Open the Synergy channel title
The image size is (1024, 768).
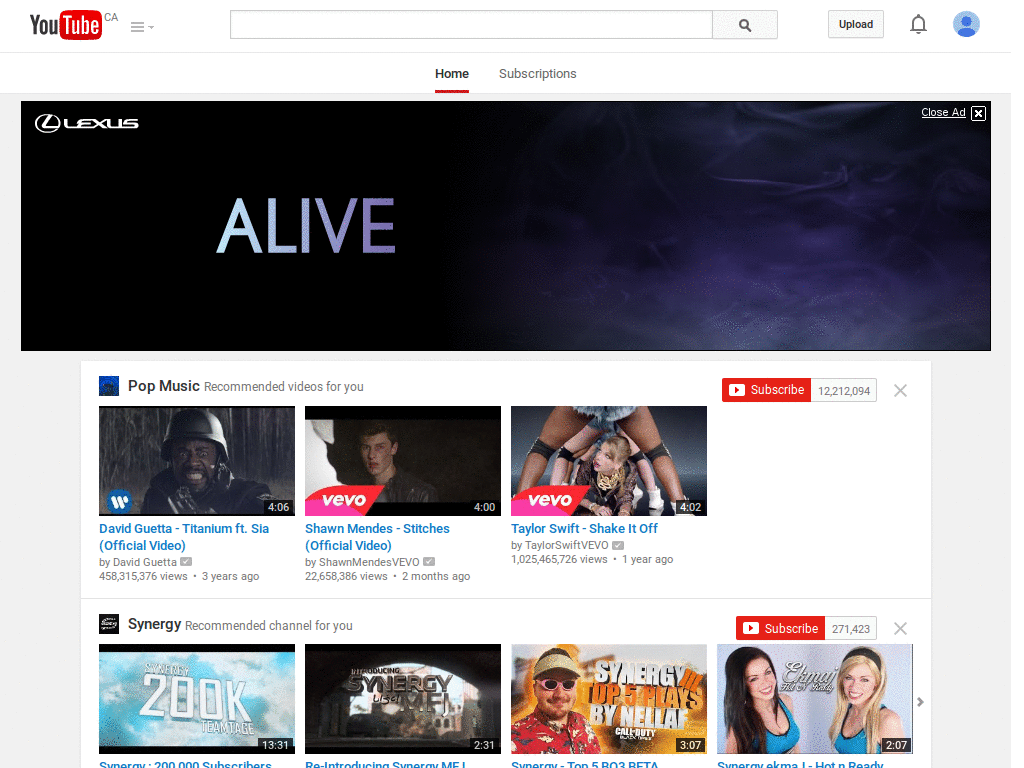point(154,624)
